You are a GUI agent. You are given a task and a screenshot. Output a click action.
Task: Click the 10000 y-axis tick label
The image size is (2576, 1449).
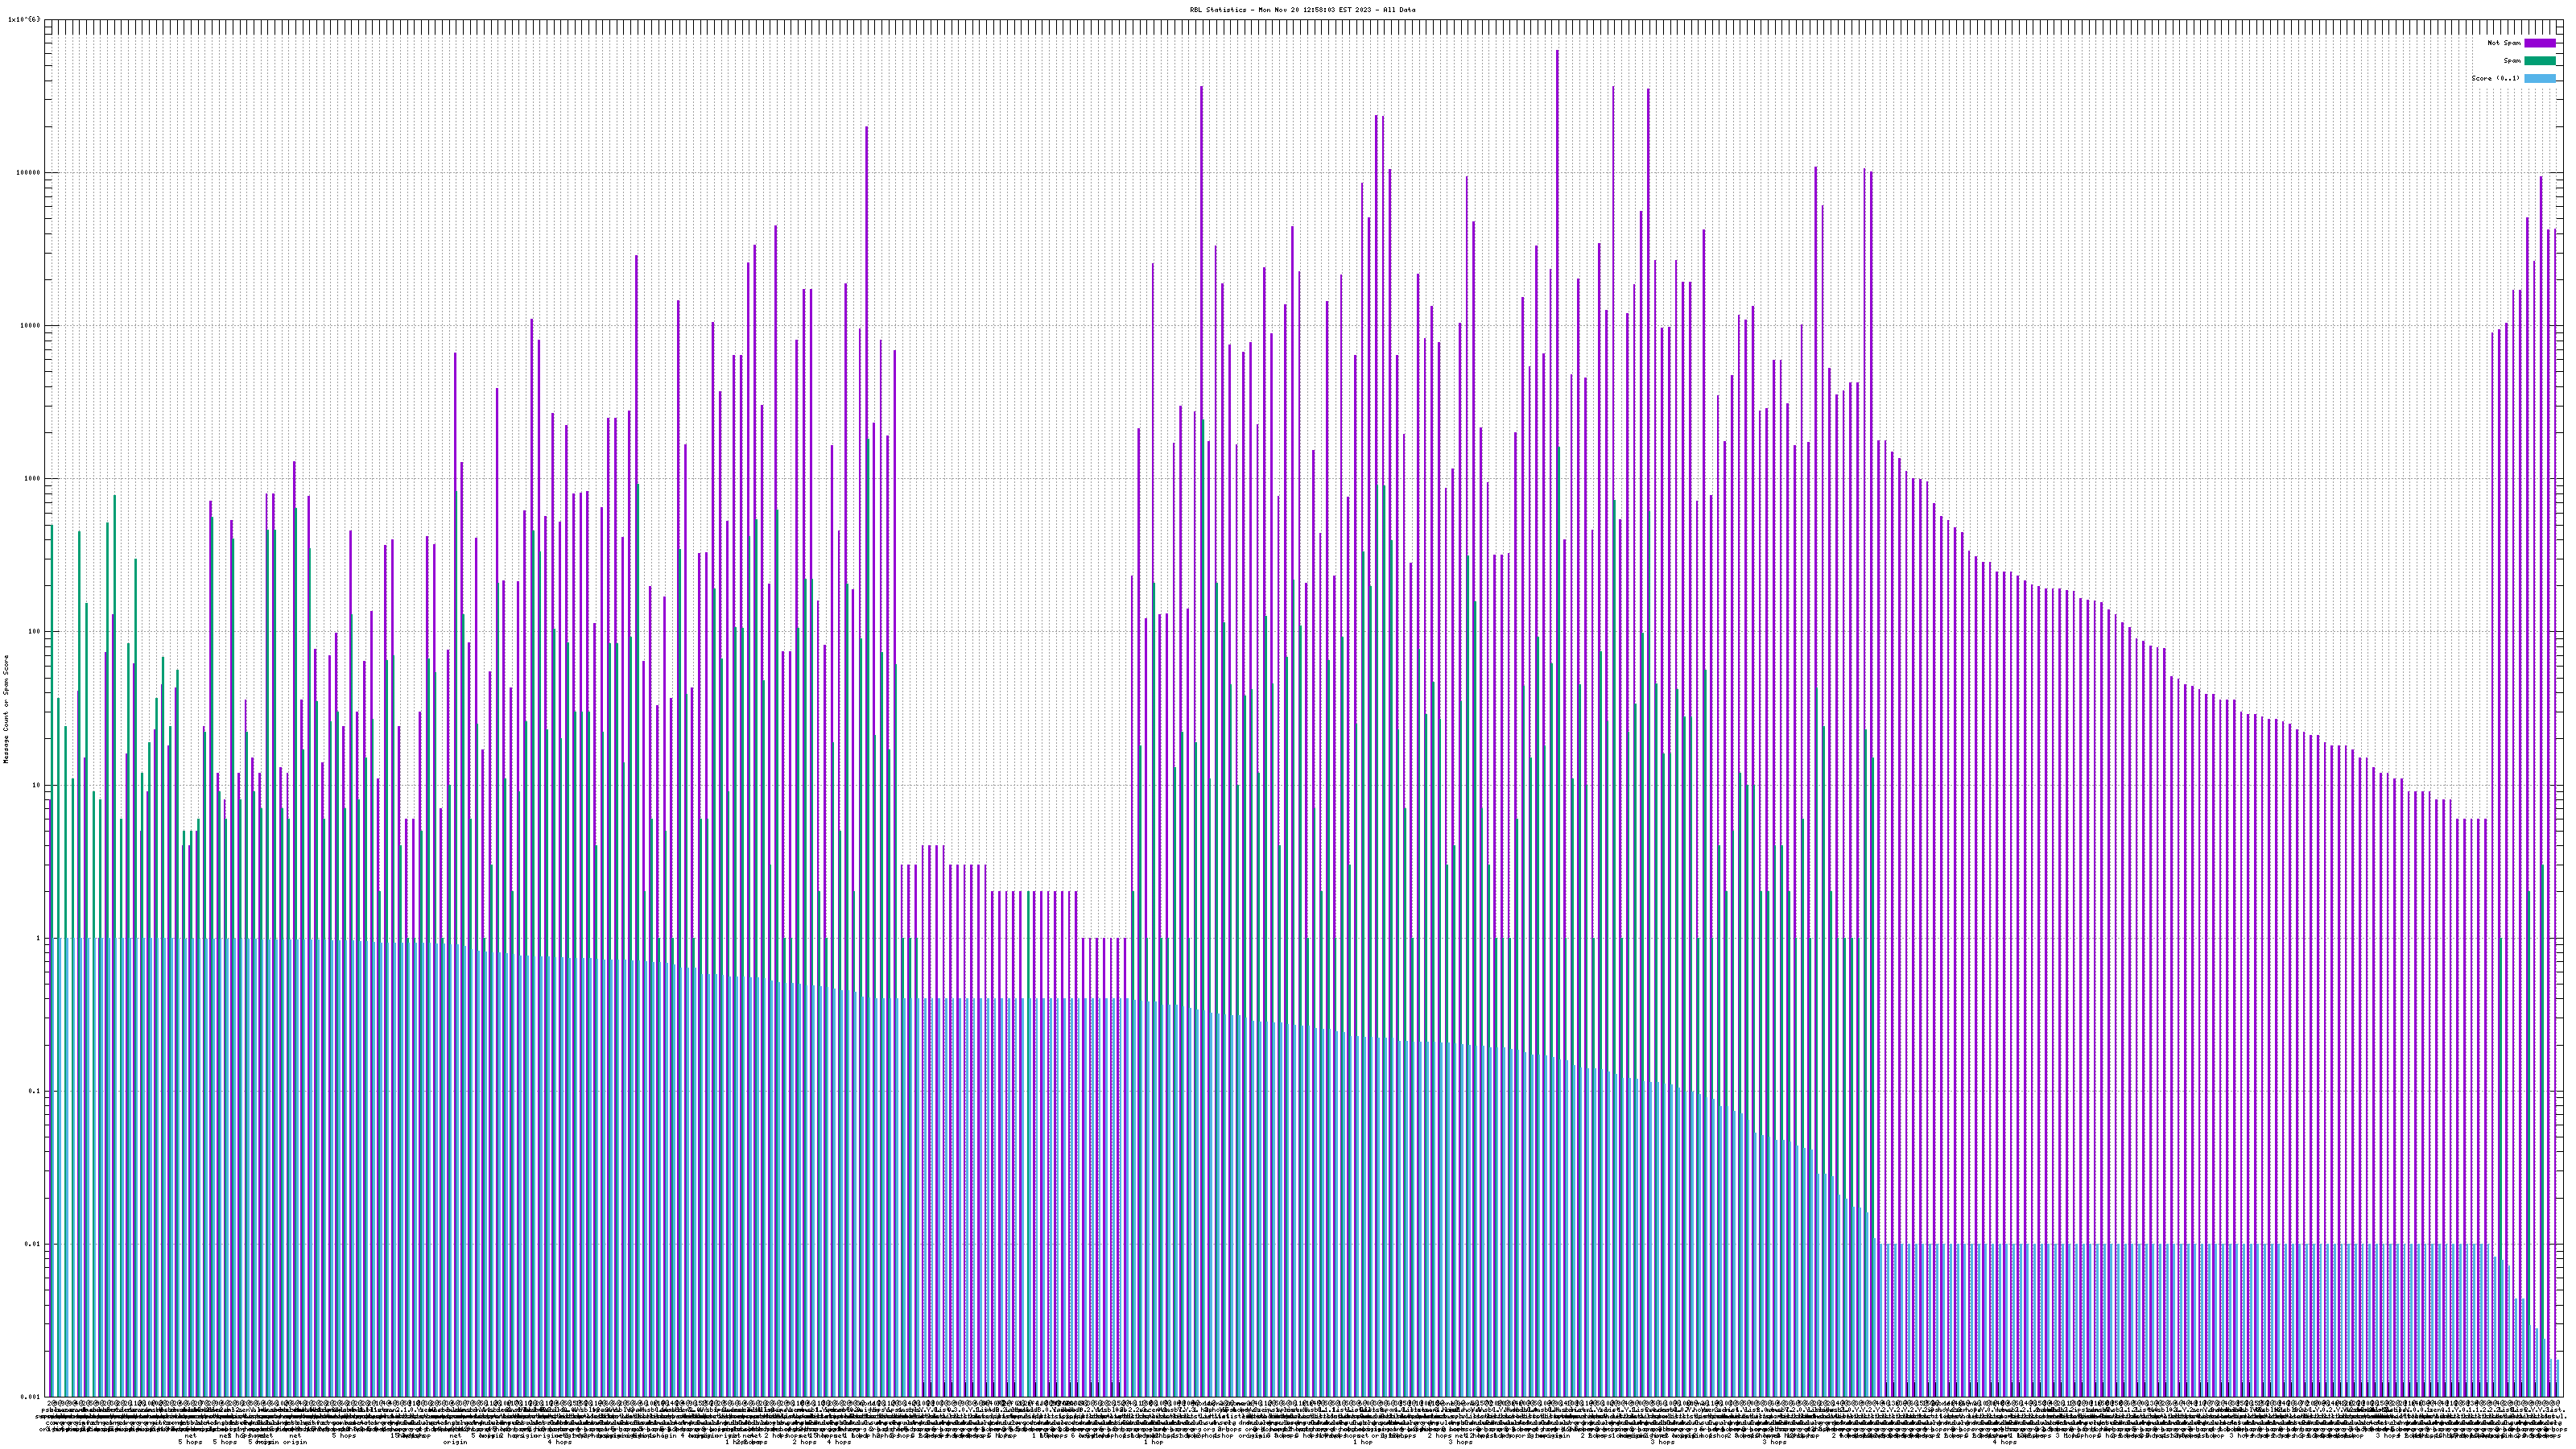[31, 325]
